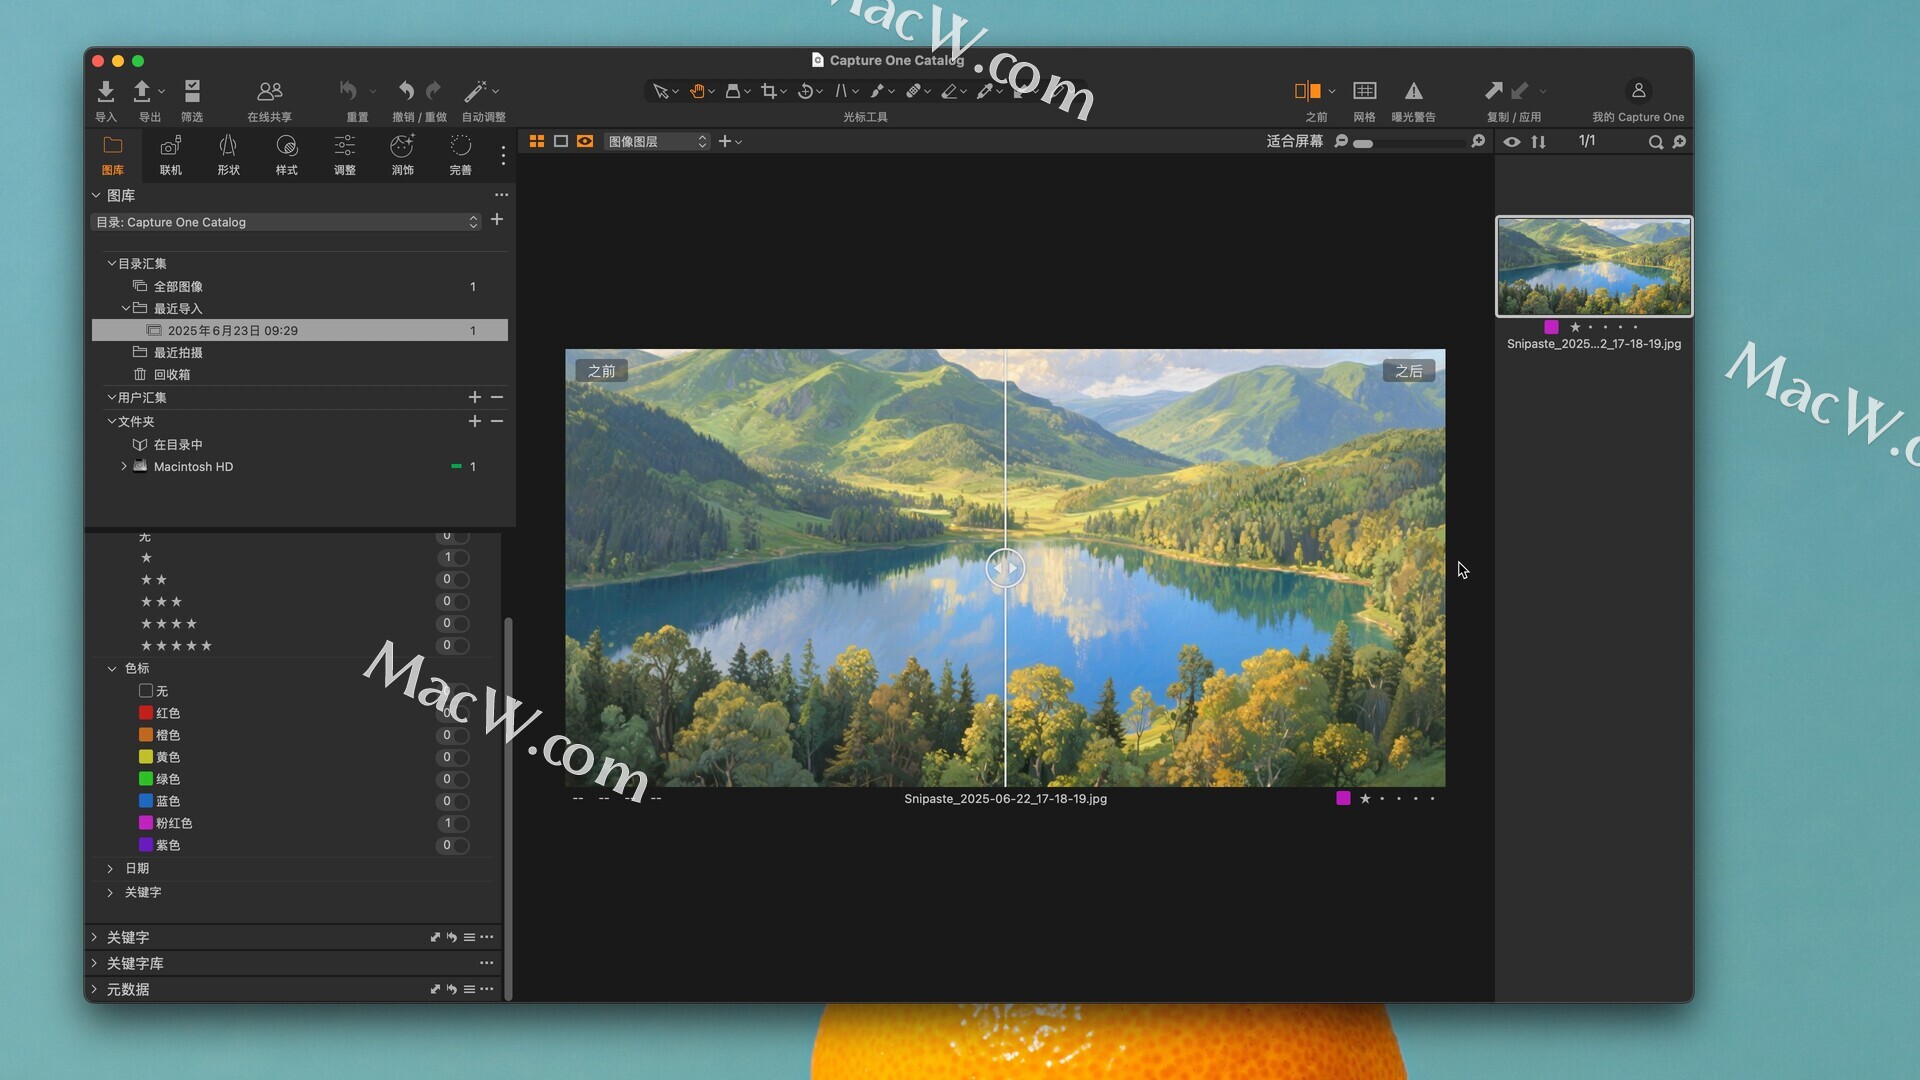Click the Export (导出) icon
This screenshot has height=1080, width=1920.
[142, 91]
